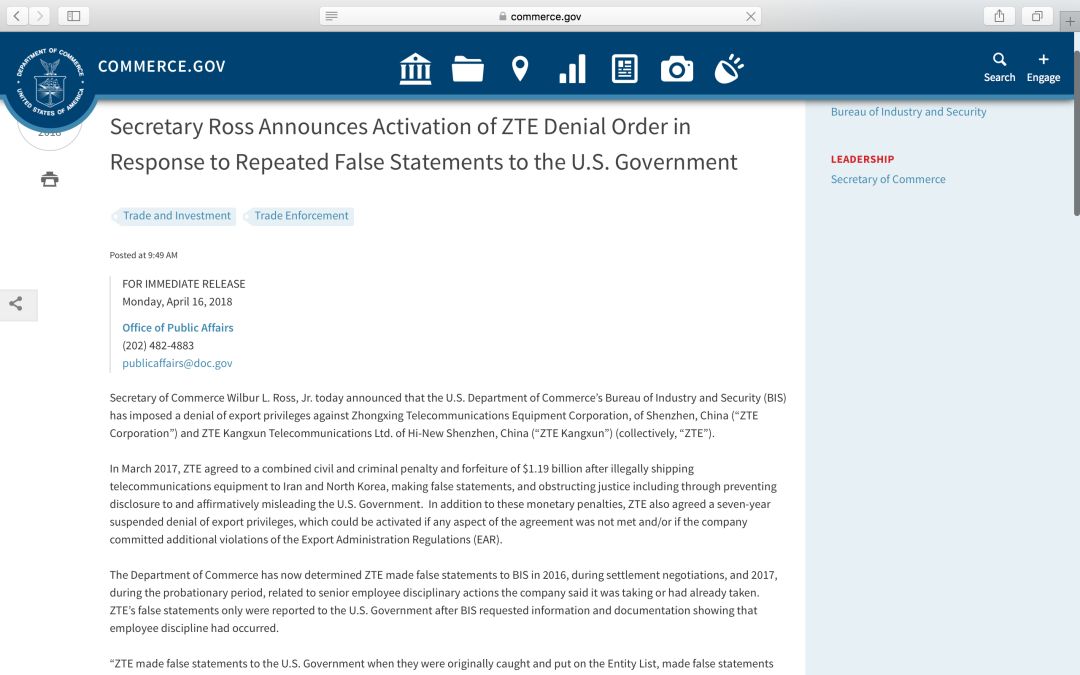1080x675 pixels.
Task: Select the Trade Enforcement tag
Action: pyautogui.click(x=300, y=216)
